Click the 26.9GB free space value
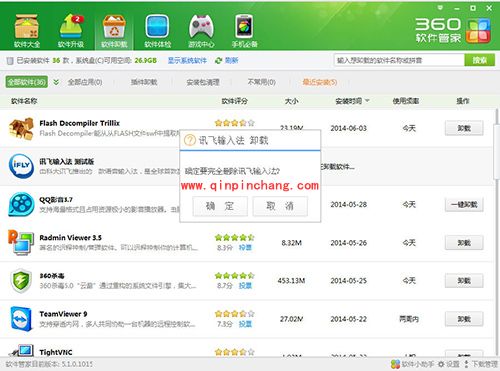This screenshot has width=500, height=371. [x=146, y=61]
